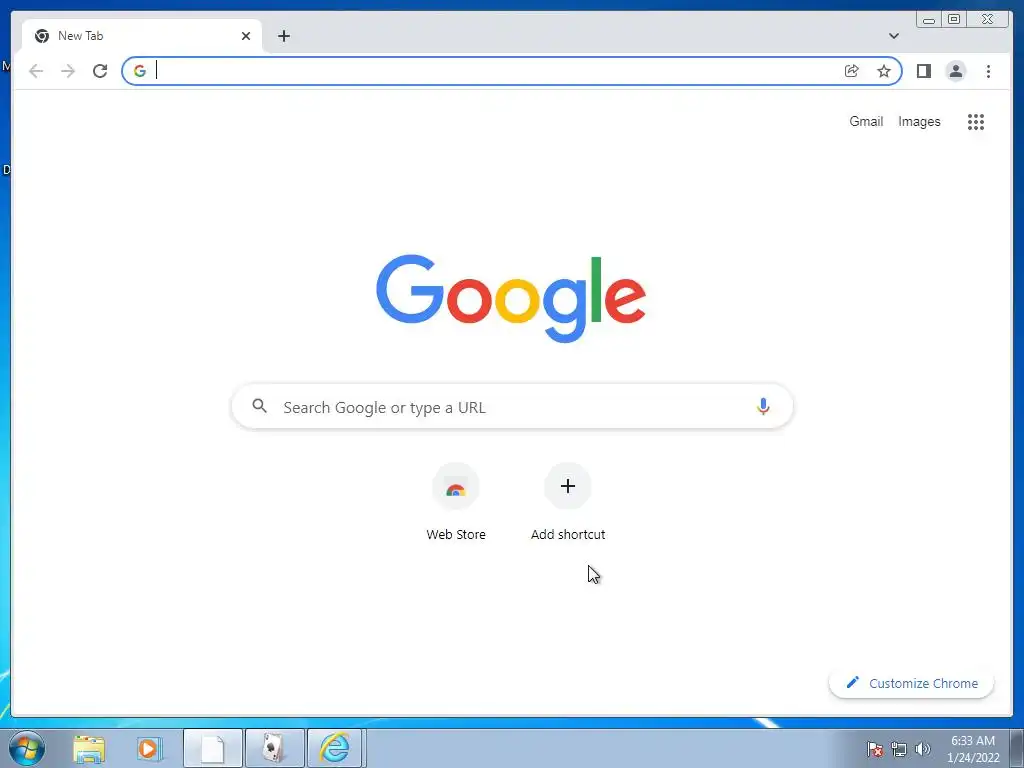Click the Google logo
Screen dimensions: 1024x768
[x=511, y=298]
